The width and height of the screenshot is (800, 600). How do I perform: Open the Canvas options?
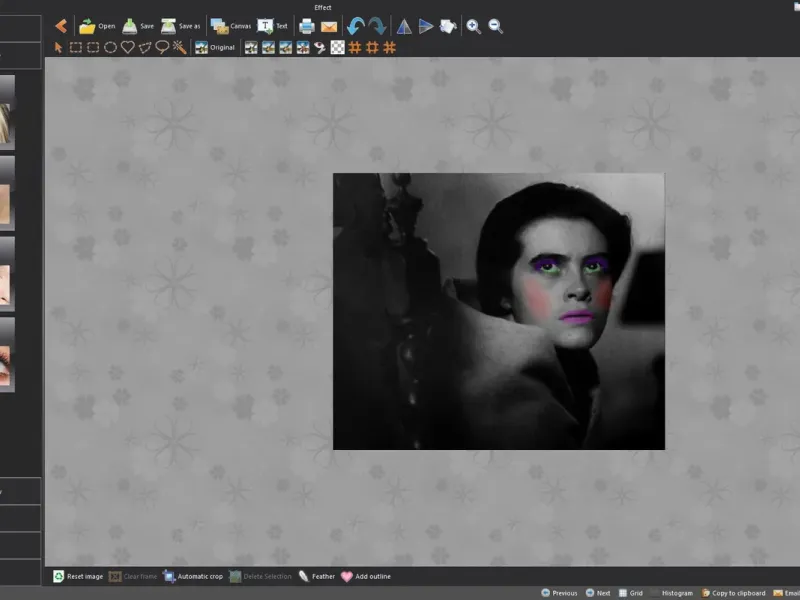coord(230,26)
